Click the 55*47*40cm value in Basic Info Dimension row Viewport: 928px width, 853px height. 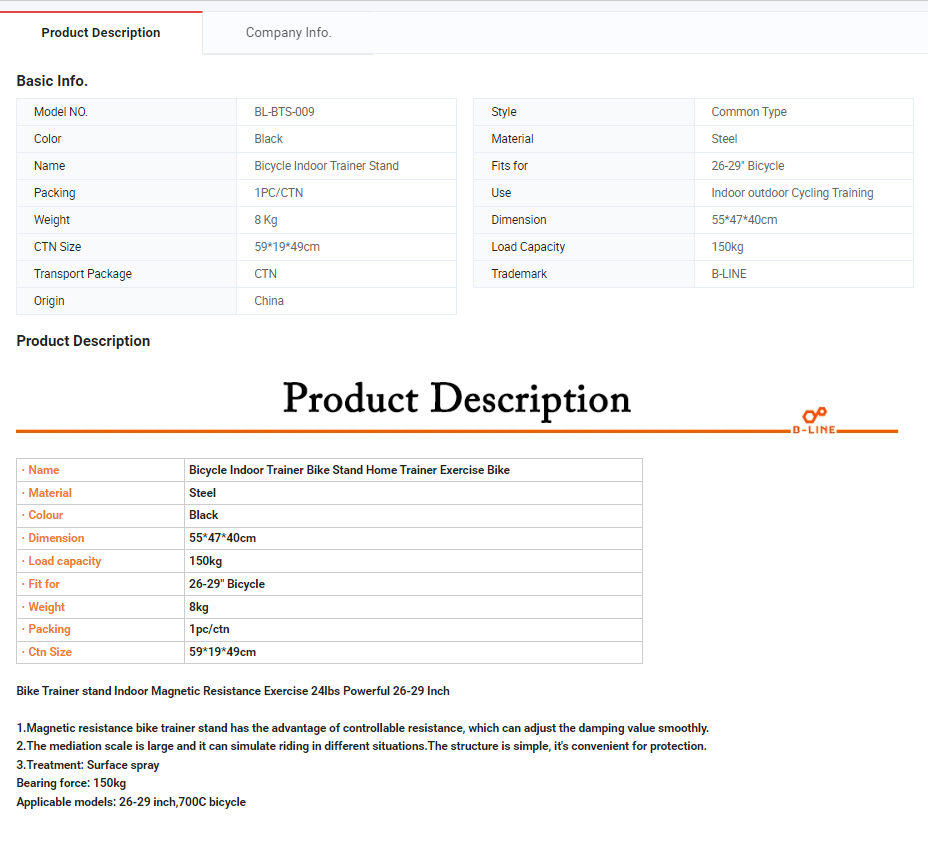coord(745,220)
